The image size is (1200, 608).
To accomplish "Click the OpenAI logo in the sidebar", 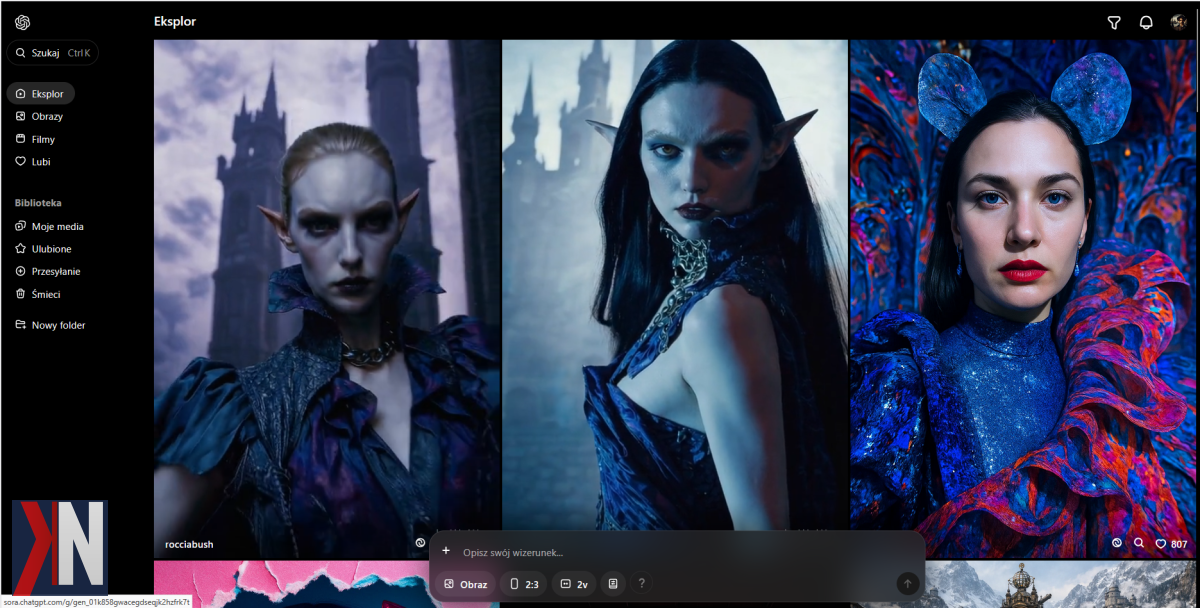I will (x=22, y=22).
